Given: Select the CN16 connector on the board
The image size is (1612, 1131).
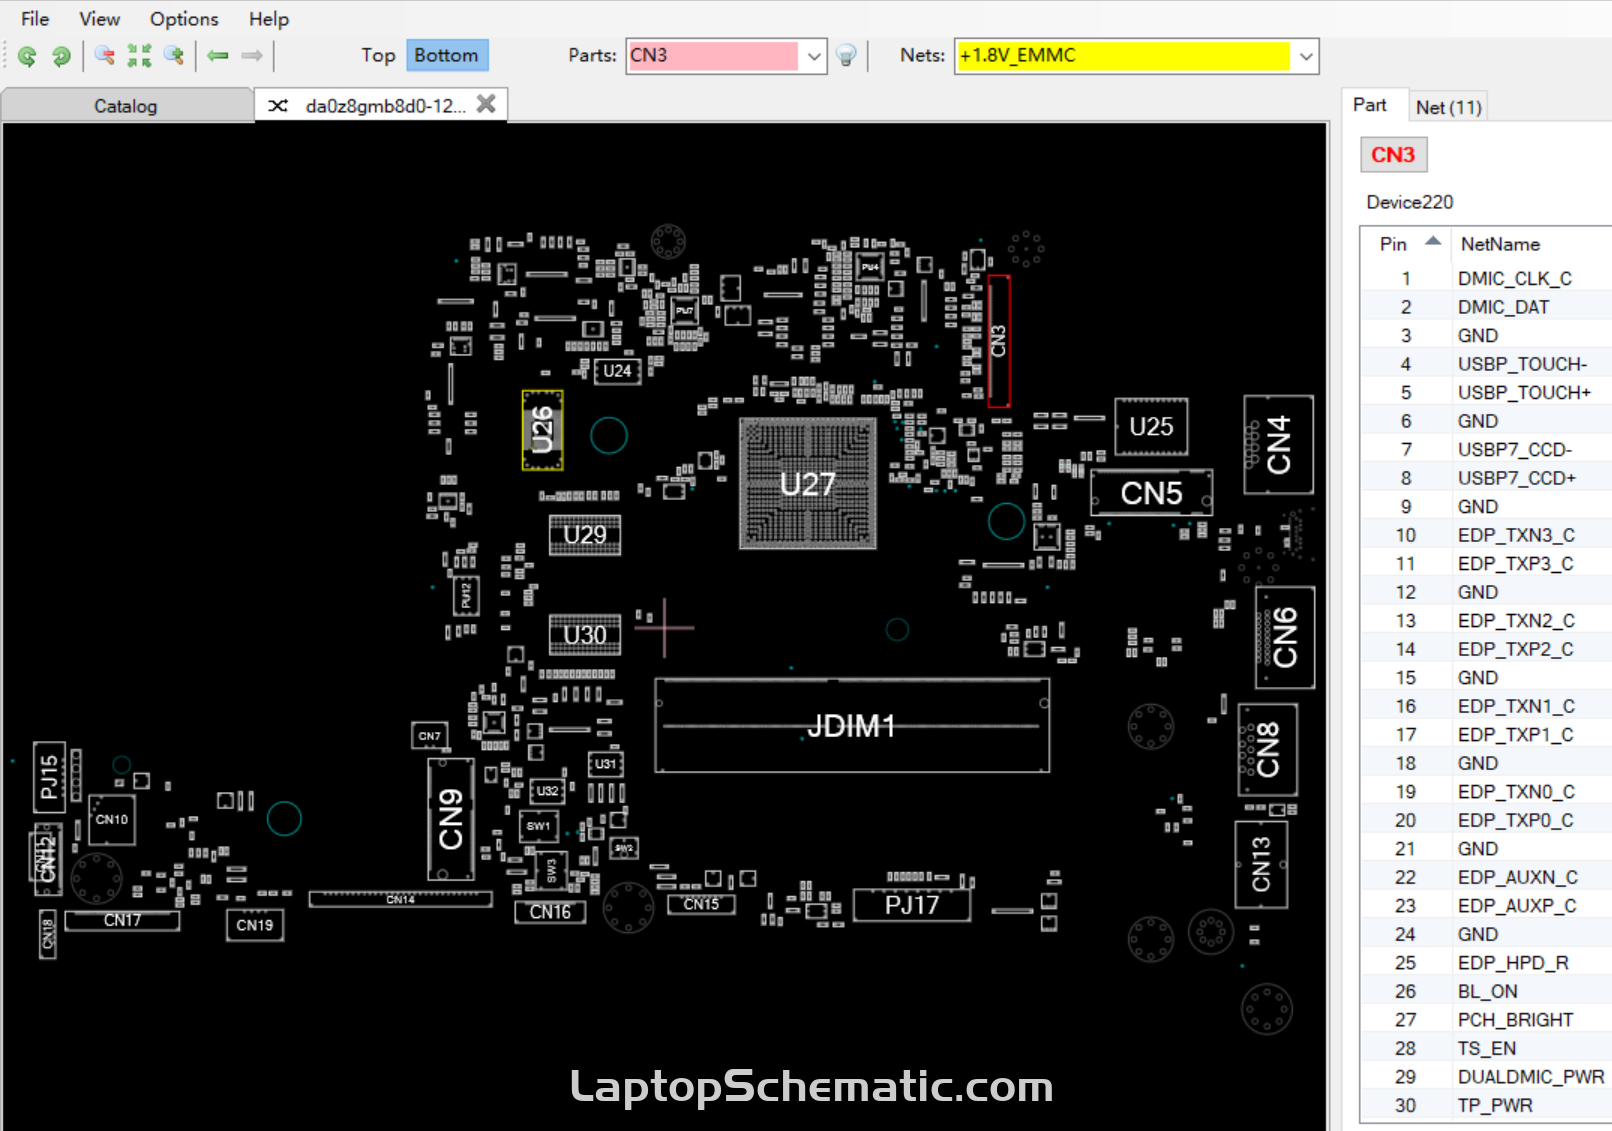Looking at the screenshot, I should coord(550,912).
